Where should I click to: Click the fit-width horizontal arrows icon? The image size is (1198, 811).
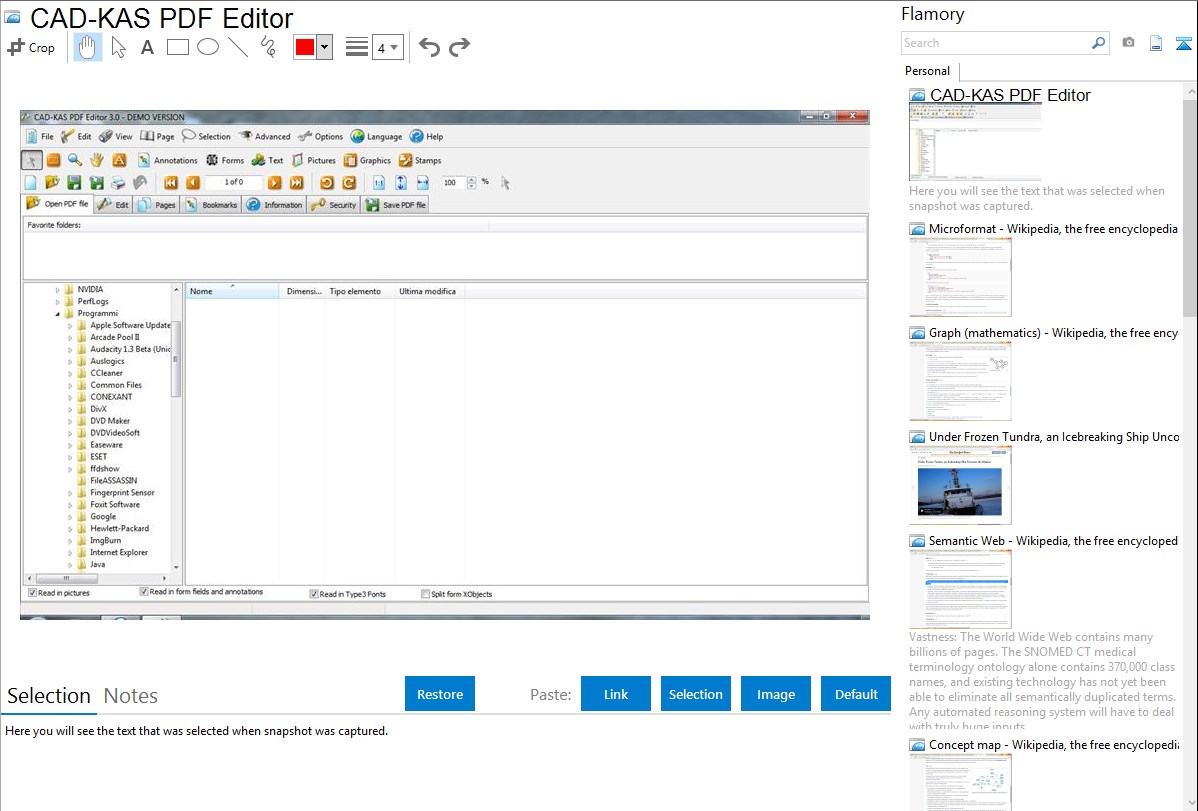(423, 183)
